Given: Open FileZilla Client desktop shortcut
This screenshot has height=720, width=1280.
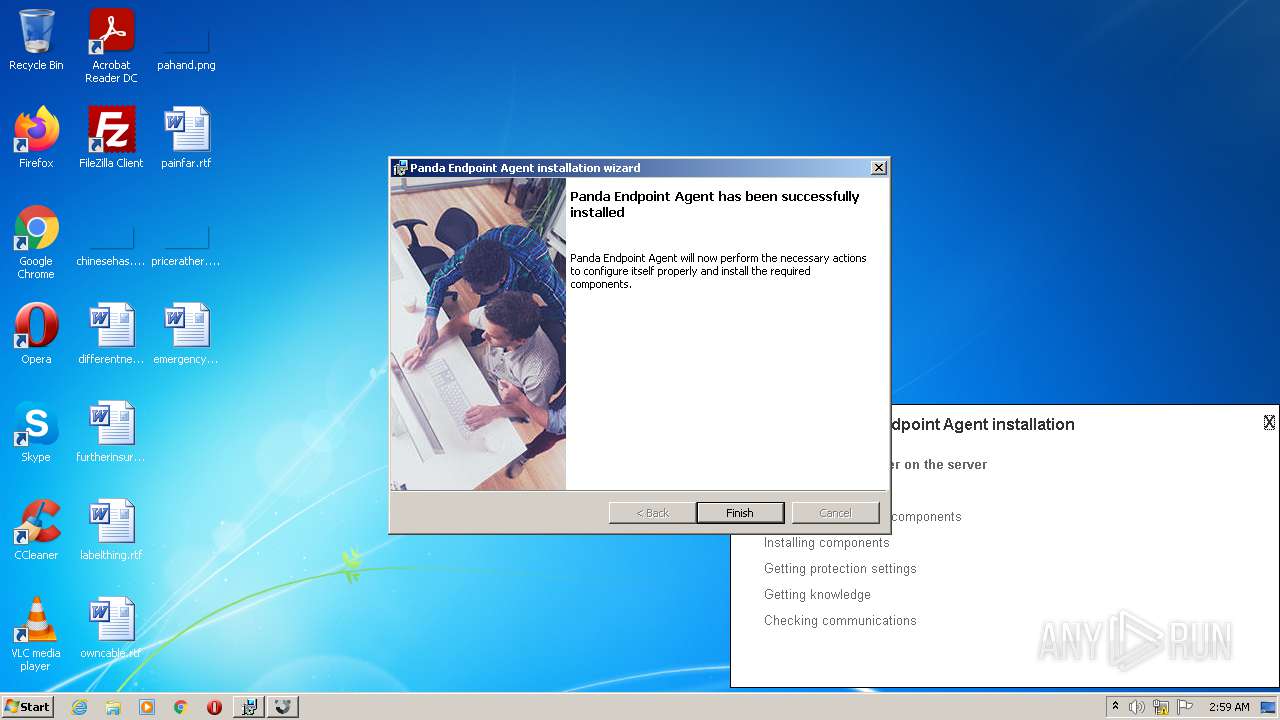Looking at the screenshot, I should (111, 138).
